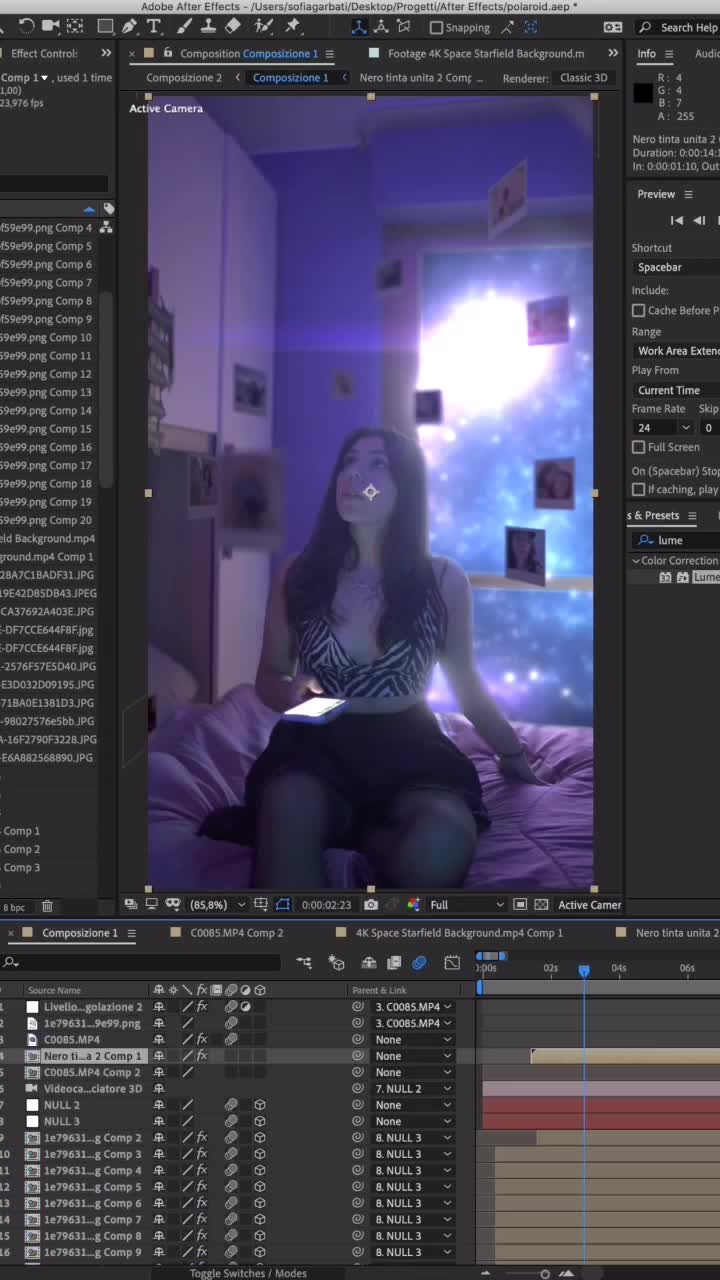The image size is (720, 1280).
Task: Collapse the Color Correction effects category
Action: pyautogui.click(x=636, y=561)
